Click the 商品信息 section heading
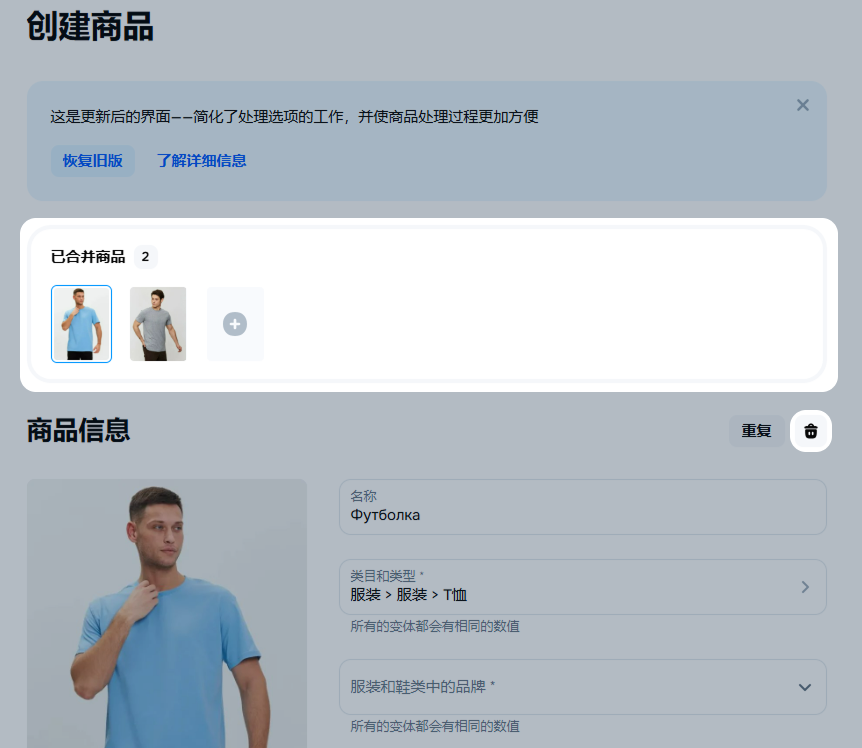The height and width of the screenshot is (748, 862). 78,431
